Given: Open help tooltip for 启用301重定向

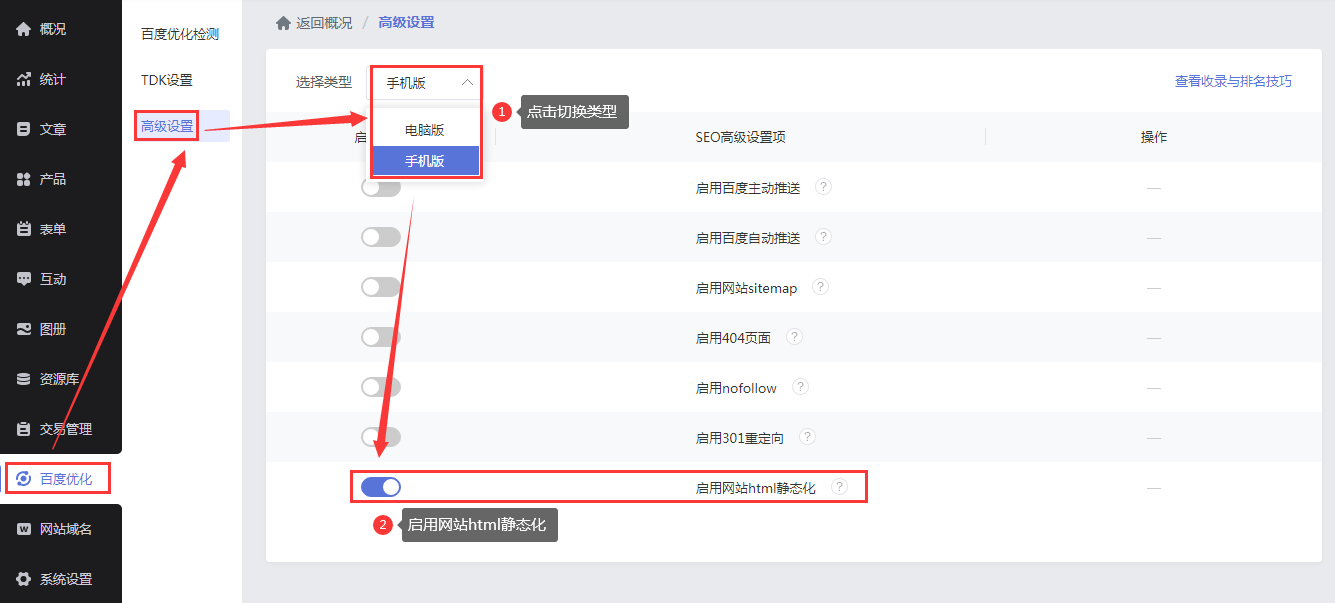Looking at the screenshot, I should tap(807, 437).
